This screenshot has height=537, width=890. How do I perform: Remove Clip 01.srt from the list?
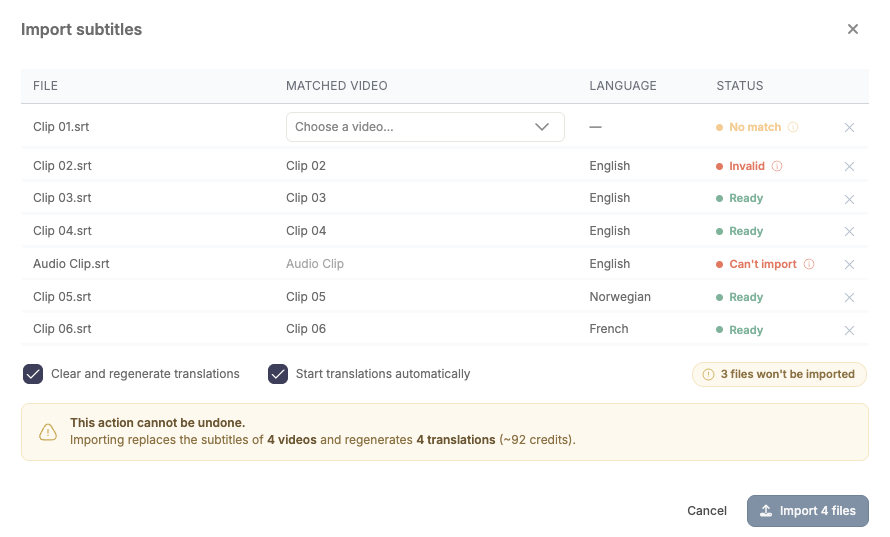click(x=849, y=128)
